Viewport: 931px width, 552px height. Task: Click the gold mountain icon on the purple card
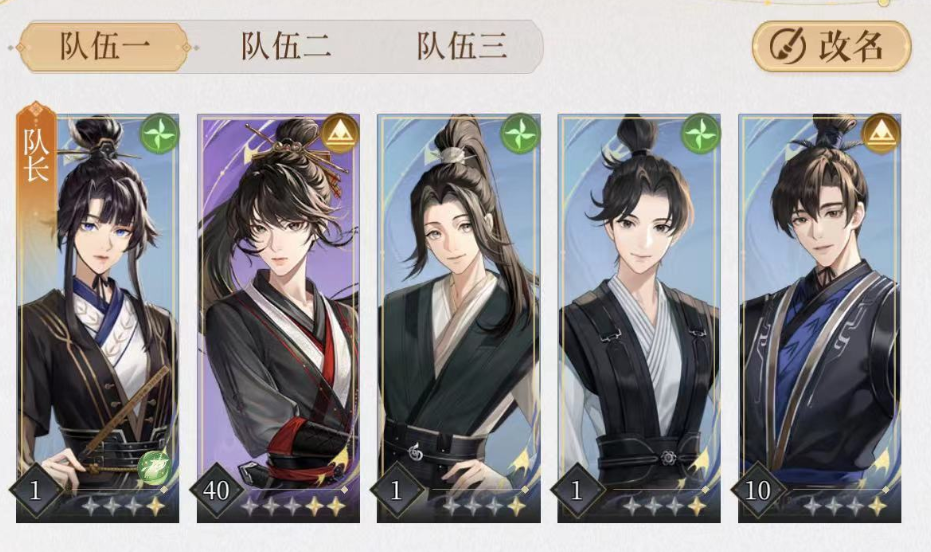click(x=340, y=133)
